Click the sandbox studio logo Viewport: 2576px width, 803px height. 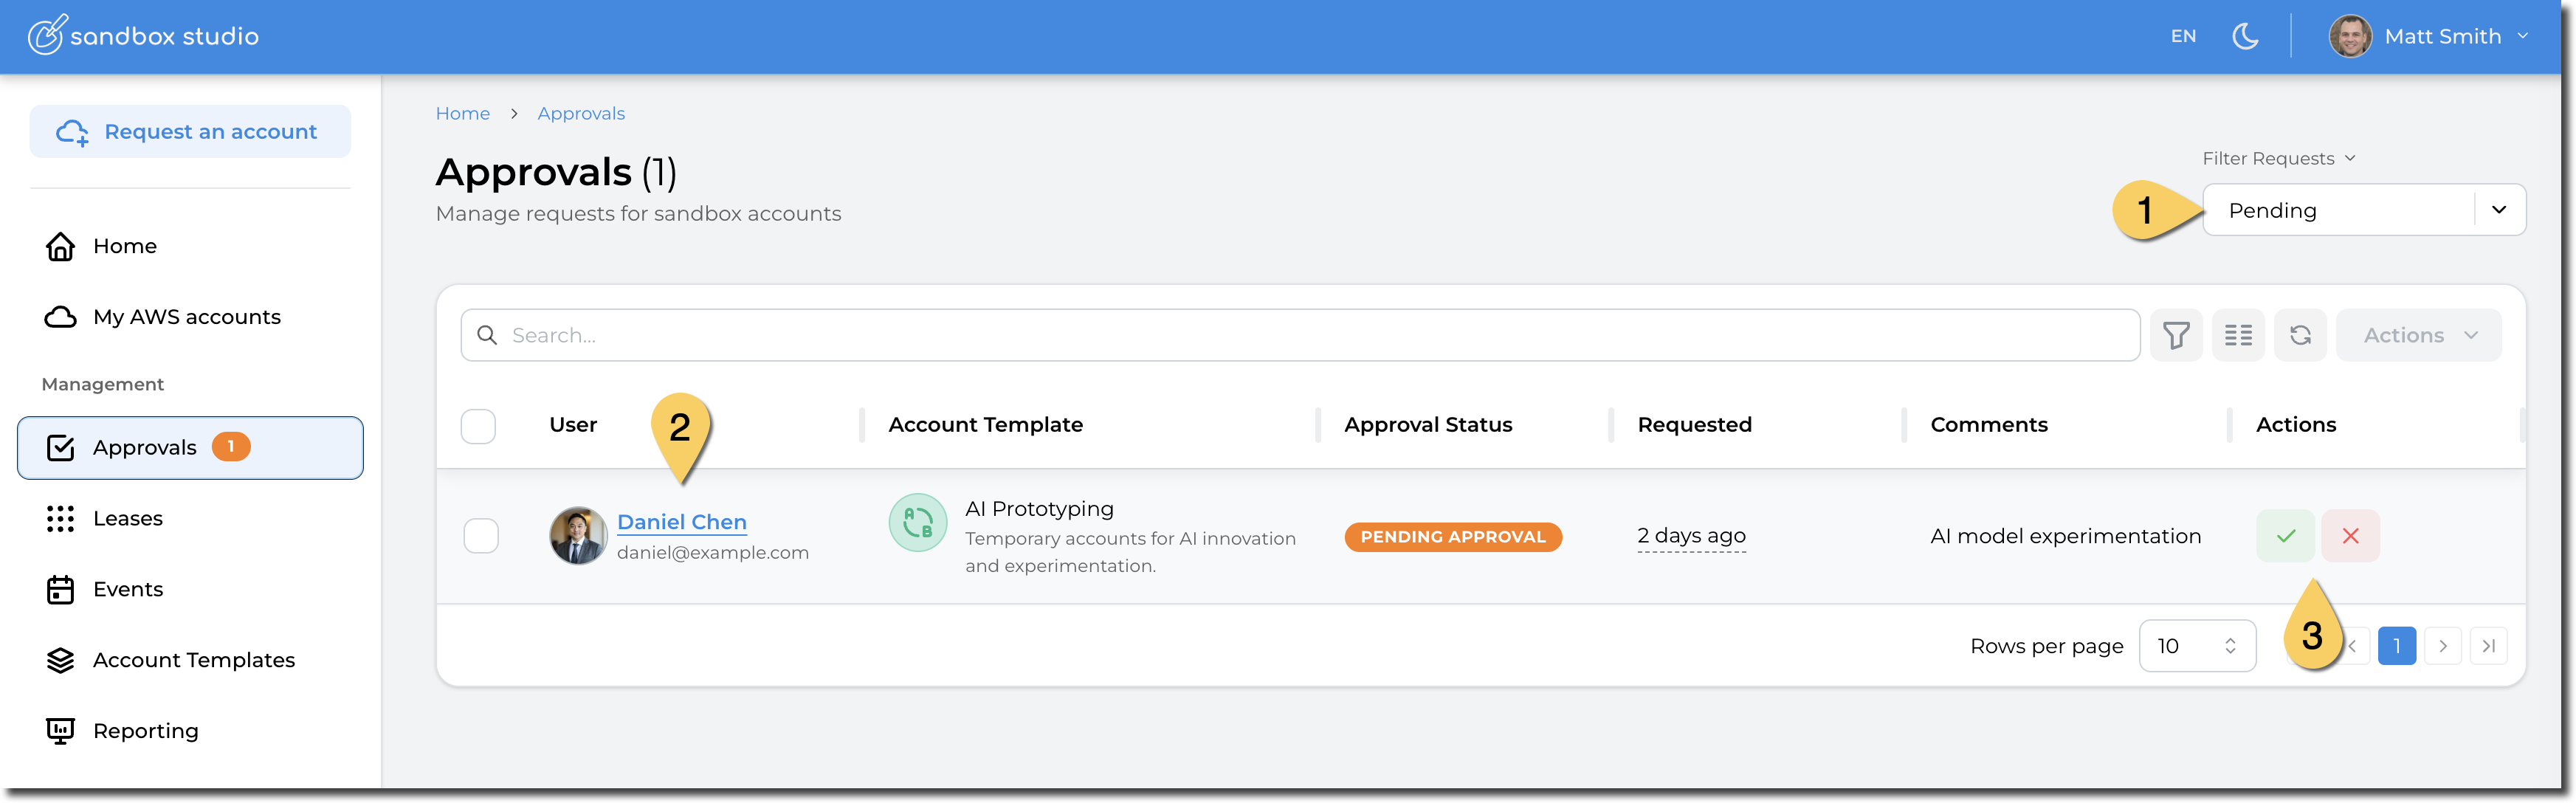143,36
